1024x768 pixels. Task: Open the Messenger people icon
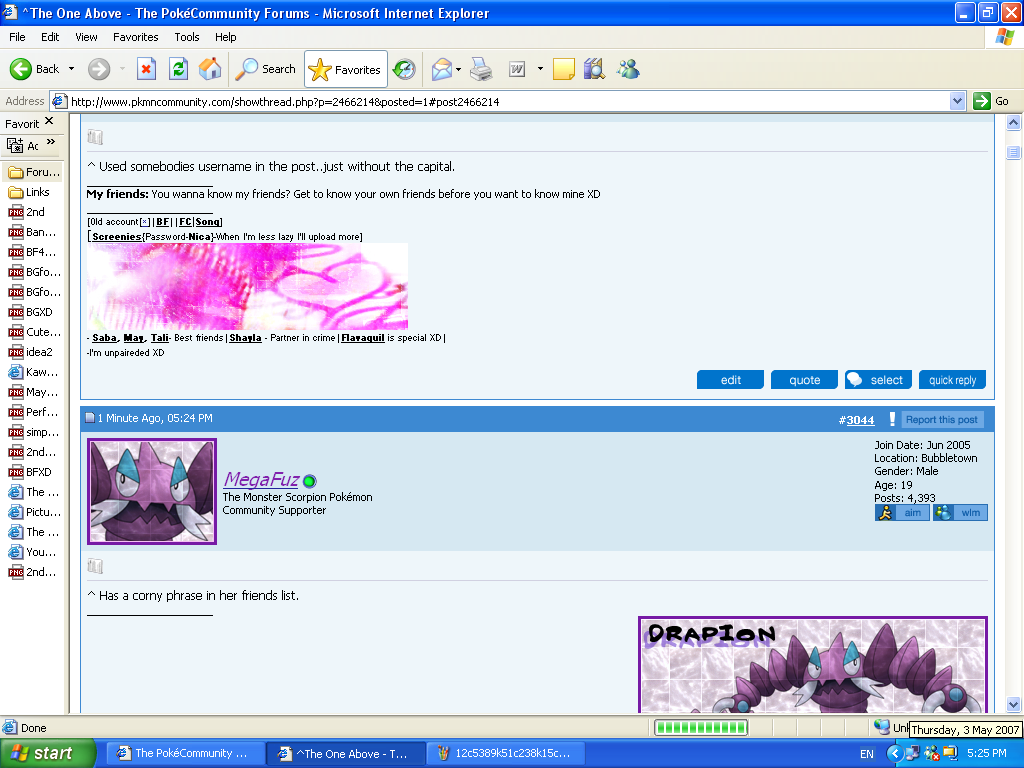pos(628,69)
